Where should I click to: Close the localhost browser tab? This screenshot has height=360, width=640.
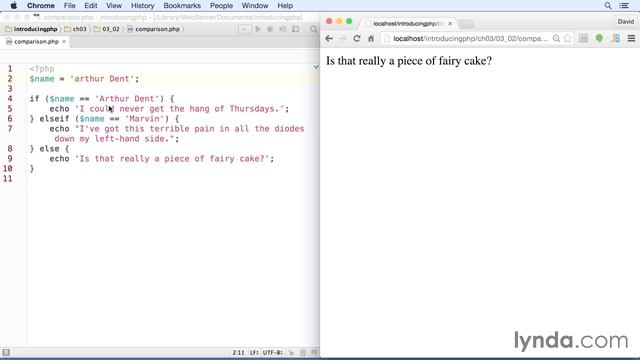point(450,24)
